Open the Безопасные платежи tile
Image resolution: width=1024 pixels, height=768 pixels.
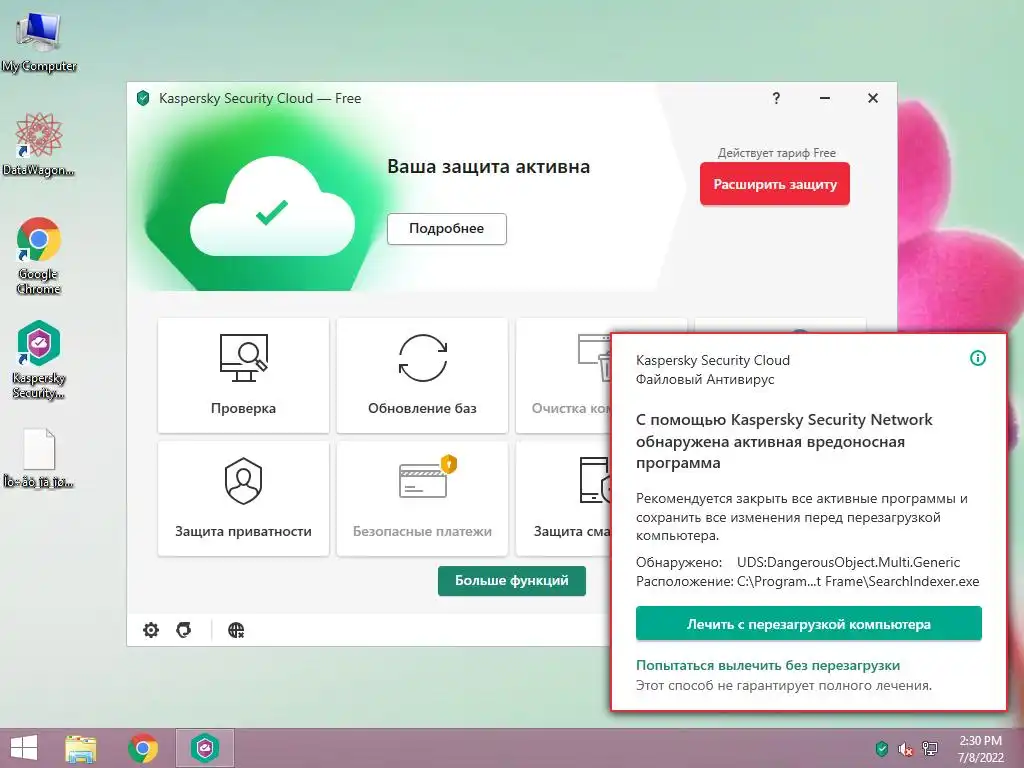(422, 498)
